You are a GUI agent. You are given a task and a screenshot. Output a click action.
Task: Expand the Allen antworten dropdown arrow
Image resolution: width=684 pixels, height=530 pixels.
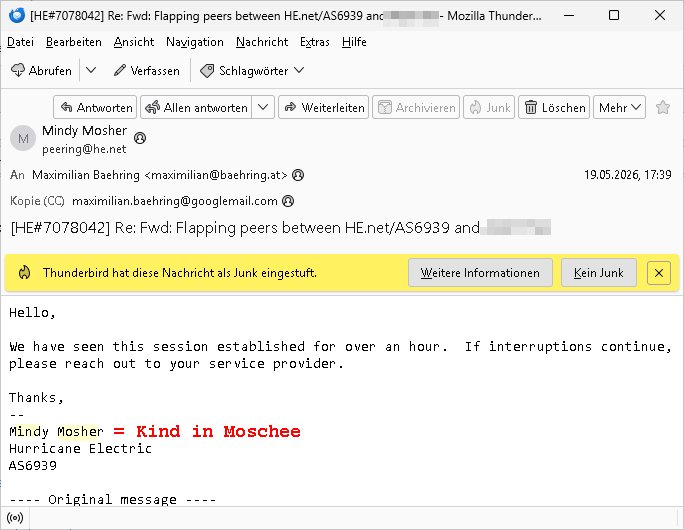click(263, 107)
